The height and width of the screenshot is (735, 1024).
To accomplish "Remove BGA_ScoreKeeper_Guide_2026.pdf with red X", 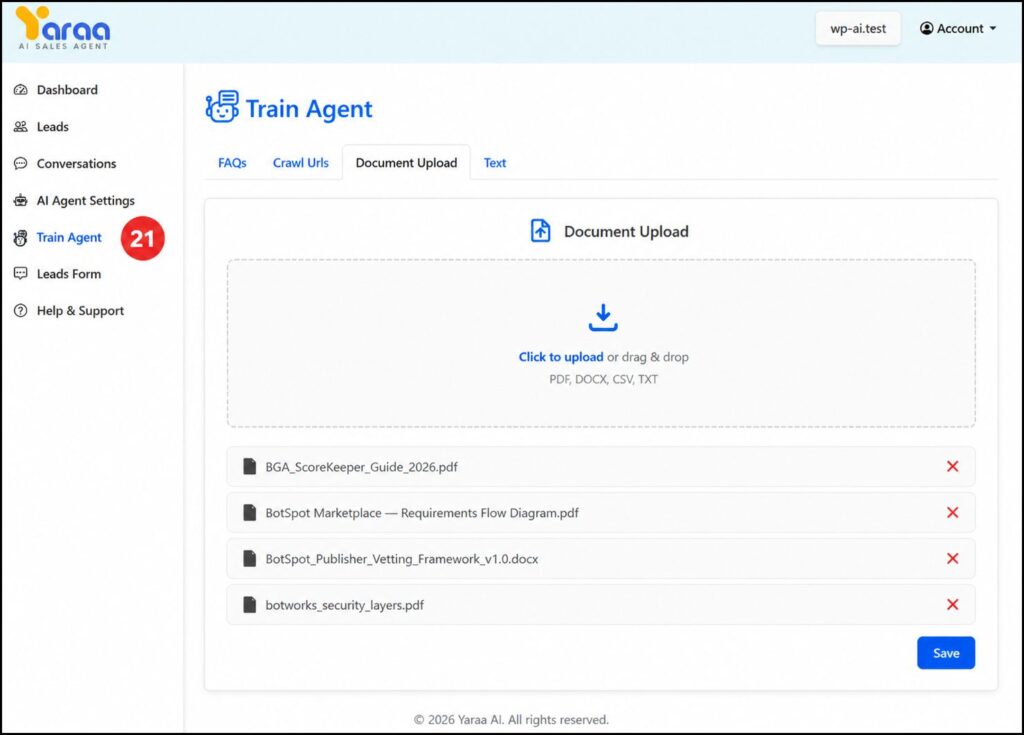I will coord(952,466).
